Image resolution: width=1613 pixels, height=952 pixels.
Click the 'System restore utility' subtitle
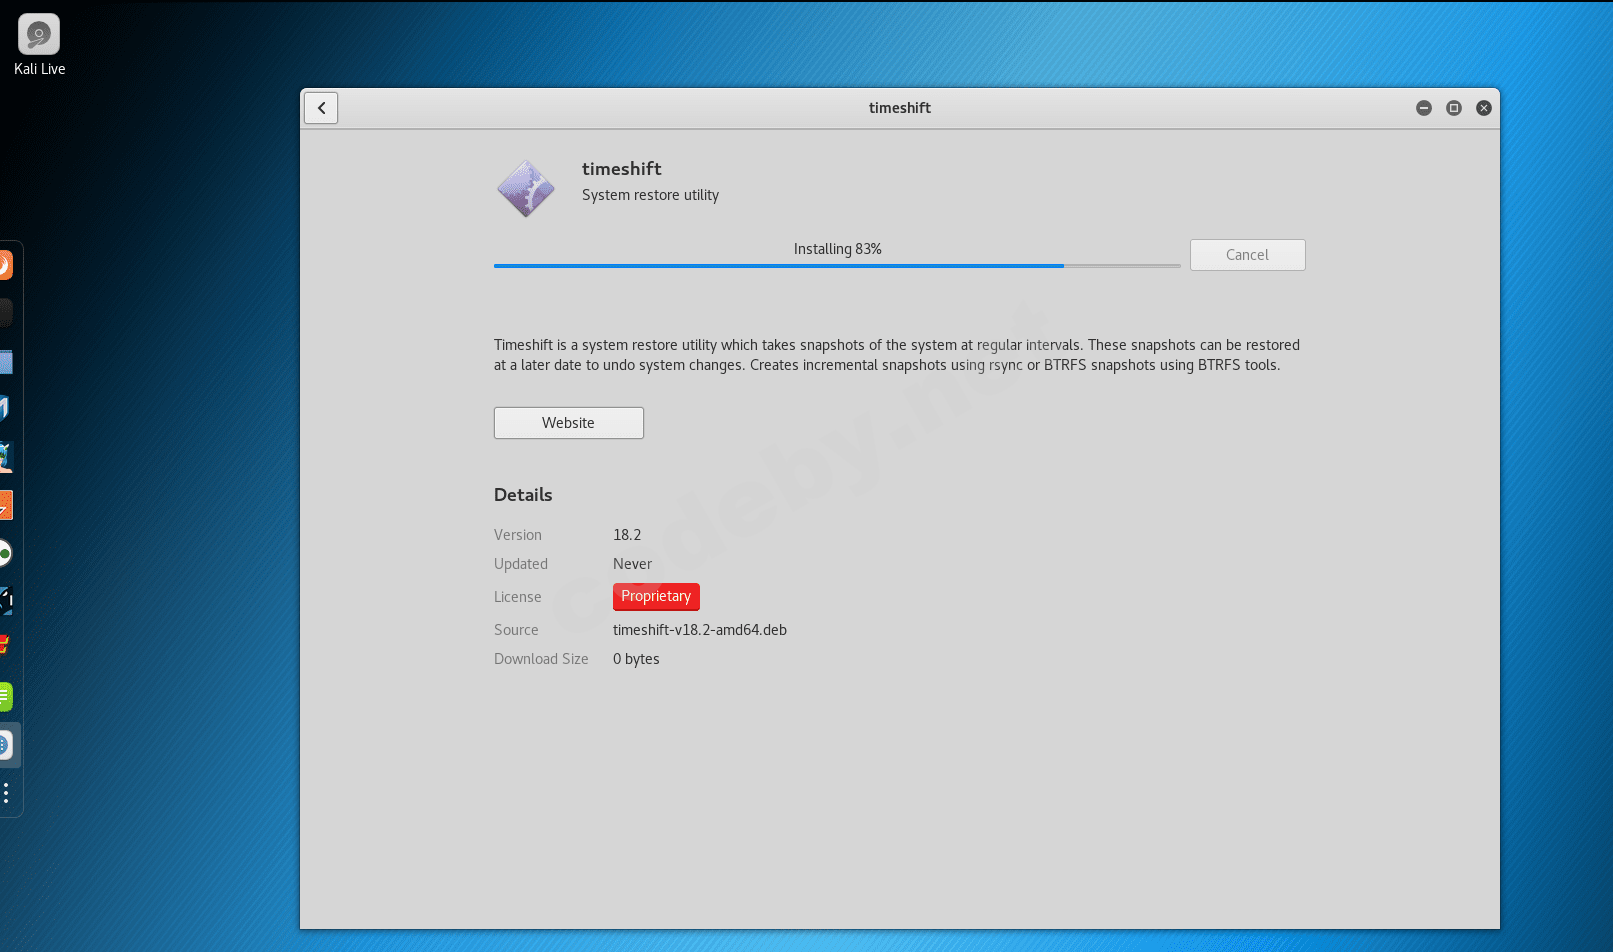click(x=650, y=195)
